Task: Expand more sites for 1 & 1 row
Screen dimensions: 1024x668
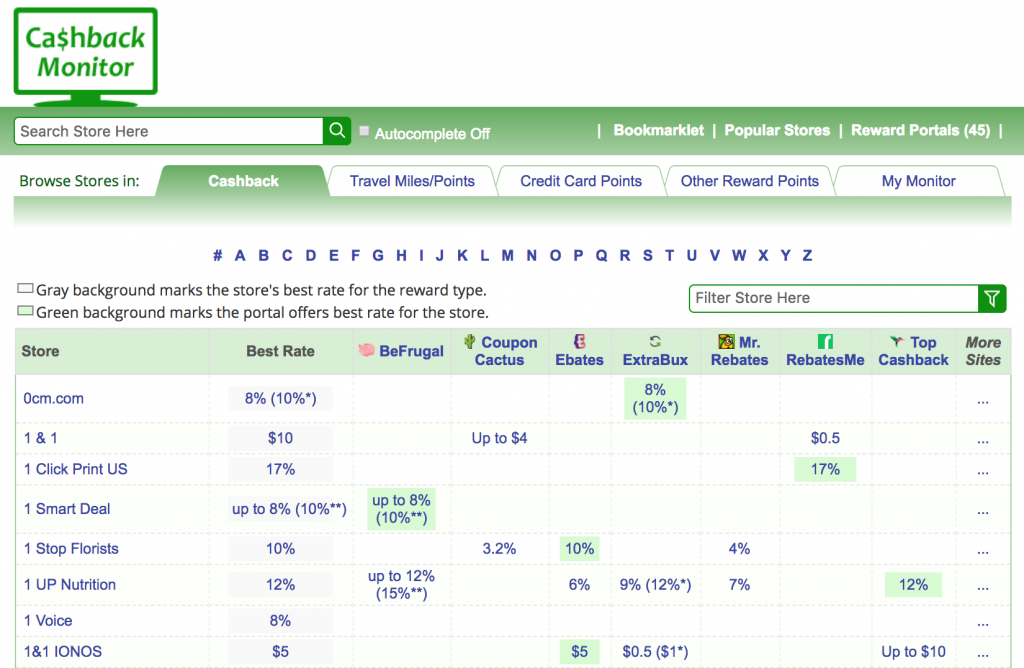Action: coord(983,440)
